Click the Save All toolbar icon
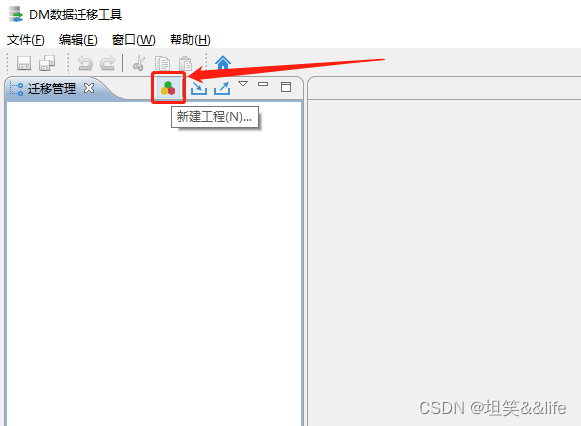This screenshot has height=426, width=581. pyautogui.click(x=47, y=63)
